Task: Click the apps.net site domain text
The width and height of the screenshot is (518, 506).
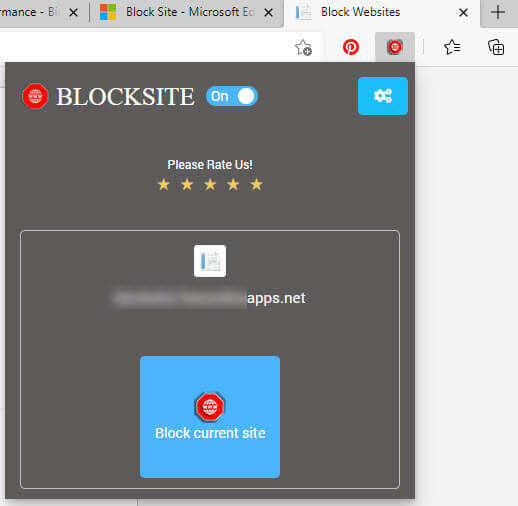Action: point(276,298)
